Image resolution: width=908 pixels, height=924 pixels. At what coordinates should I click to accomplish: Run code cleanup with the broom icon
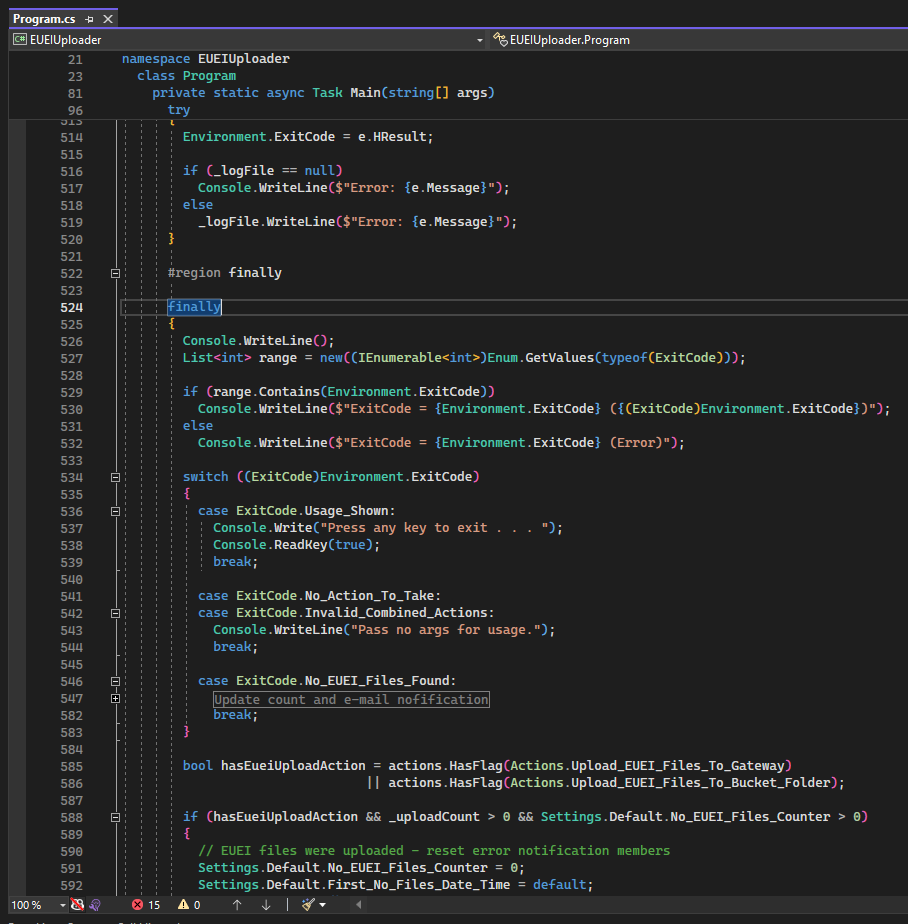click(x=308, y=905)
